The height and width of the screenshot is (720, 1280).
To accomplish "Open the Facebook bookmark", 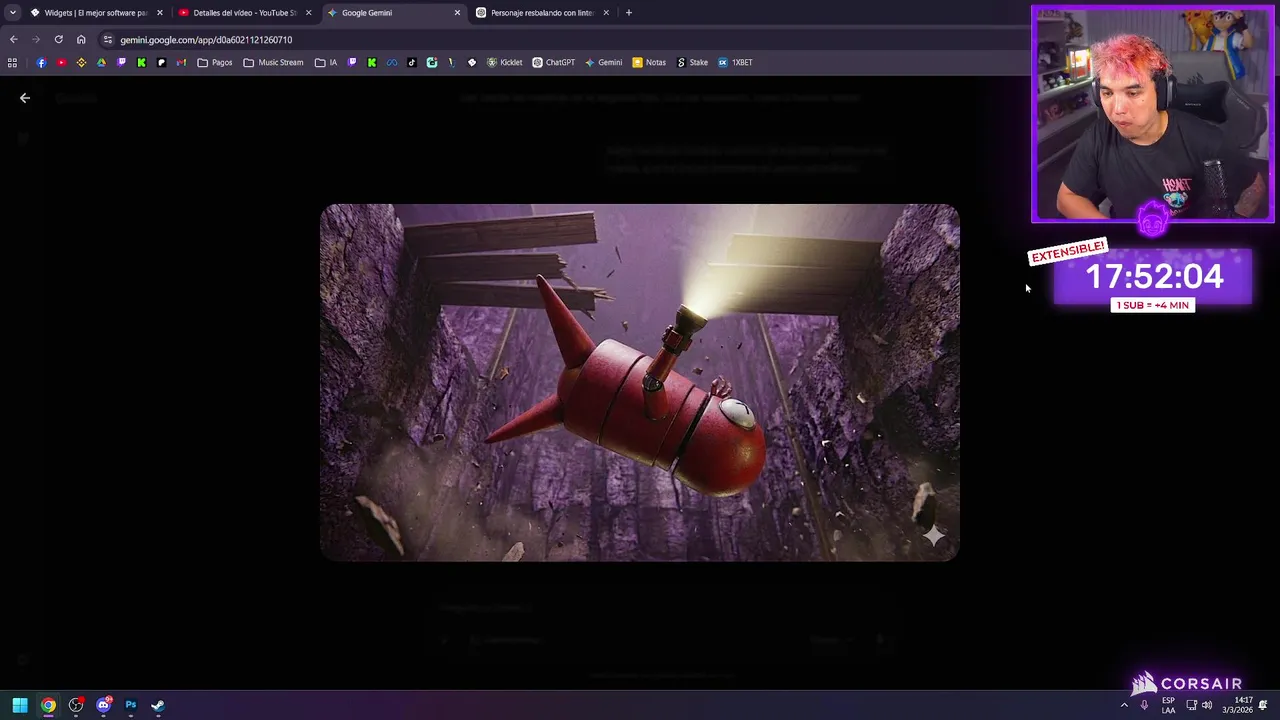I will 41,62.
